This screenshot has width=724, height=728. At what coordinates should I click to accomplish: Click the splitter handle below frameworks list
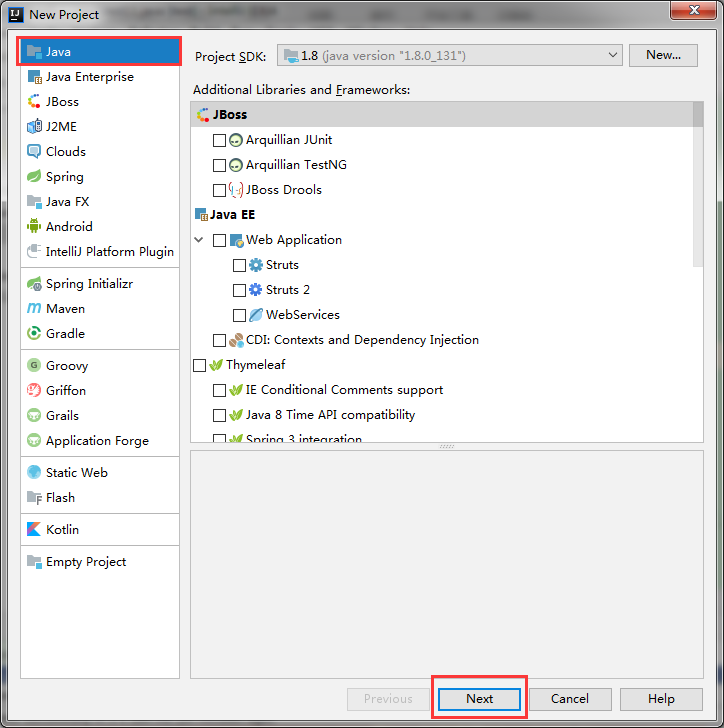pos(447,446)
